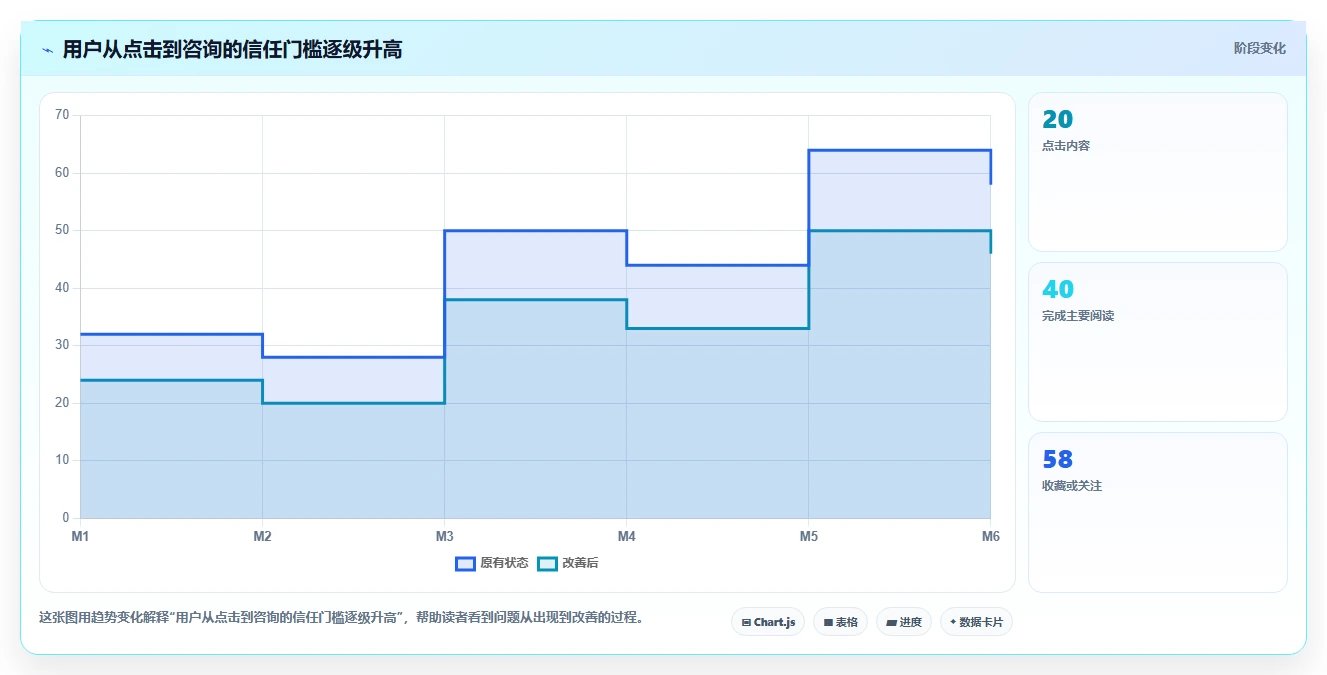Viewport: 1327px width, 675px height.
Task: Click the M5 x-axis label
Action: [x=808, y=537]
